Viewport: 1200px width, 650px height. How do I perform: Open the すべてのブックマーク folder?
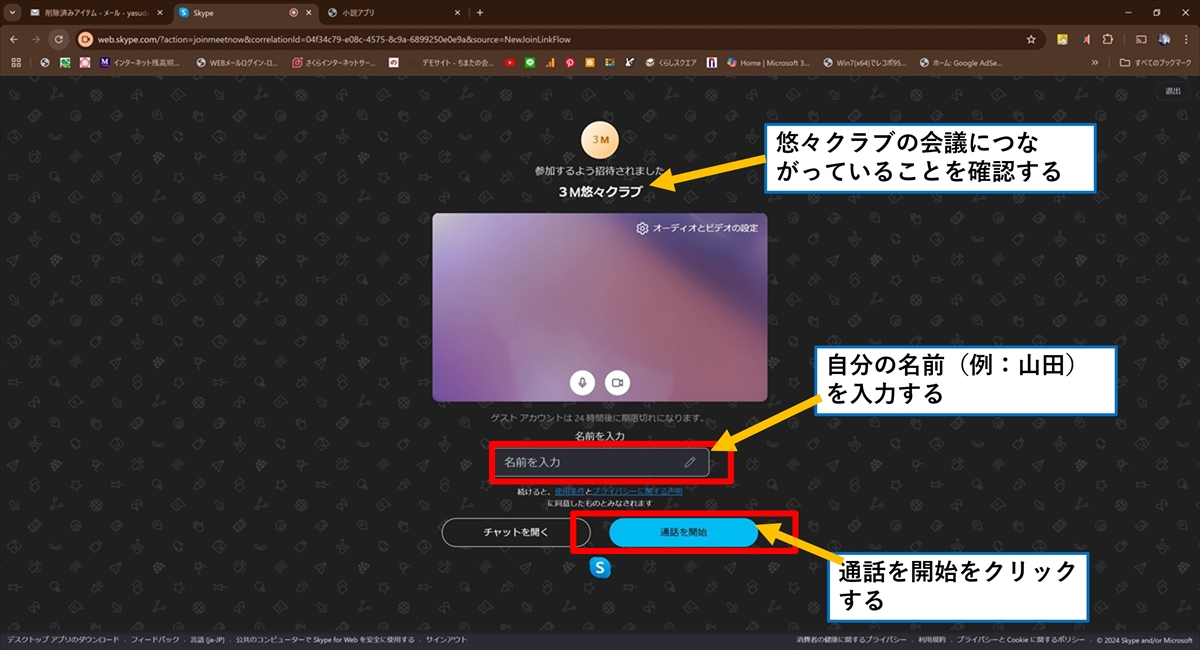coord(1155,62)
